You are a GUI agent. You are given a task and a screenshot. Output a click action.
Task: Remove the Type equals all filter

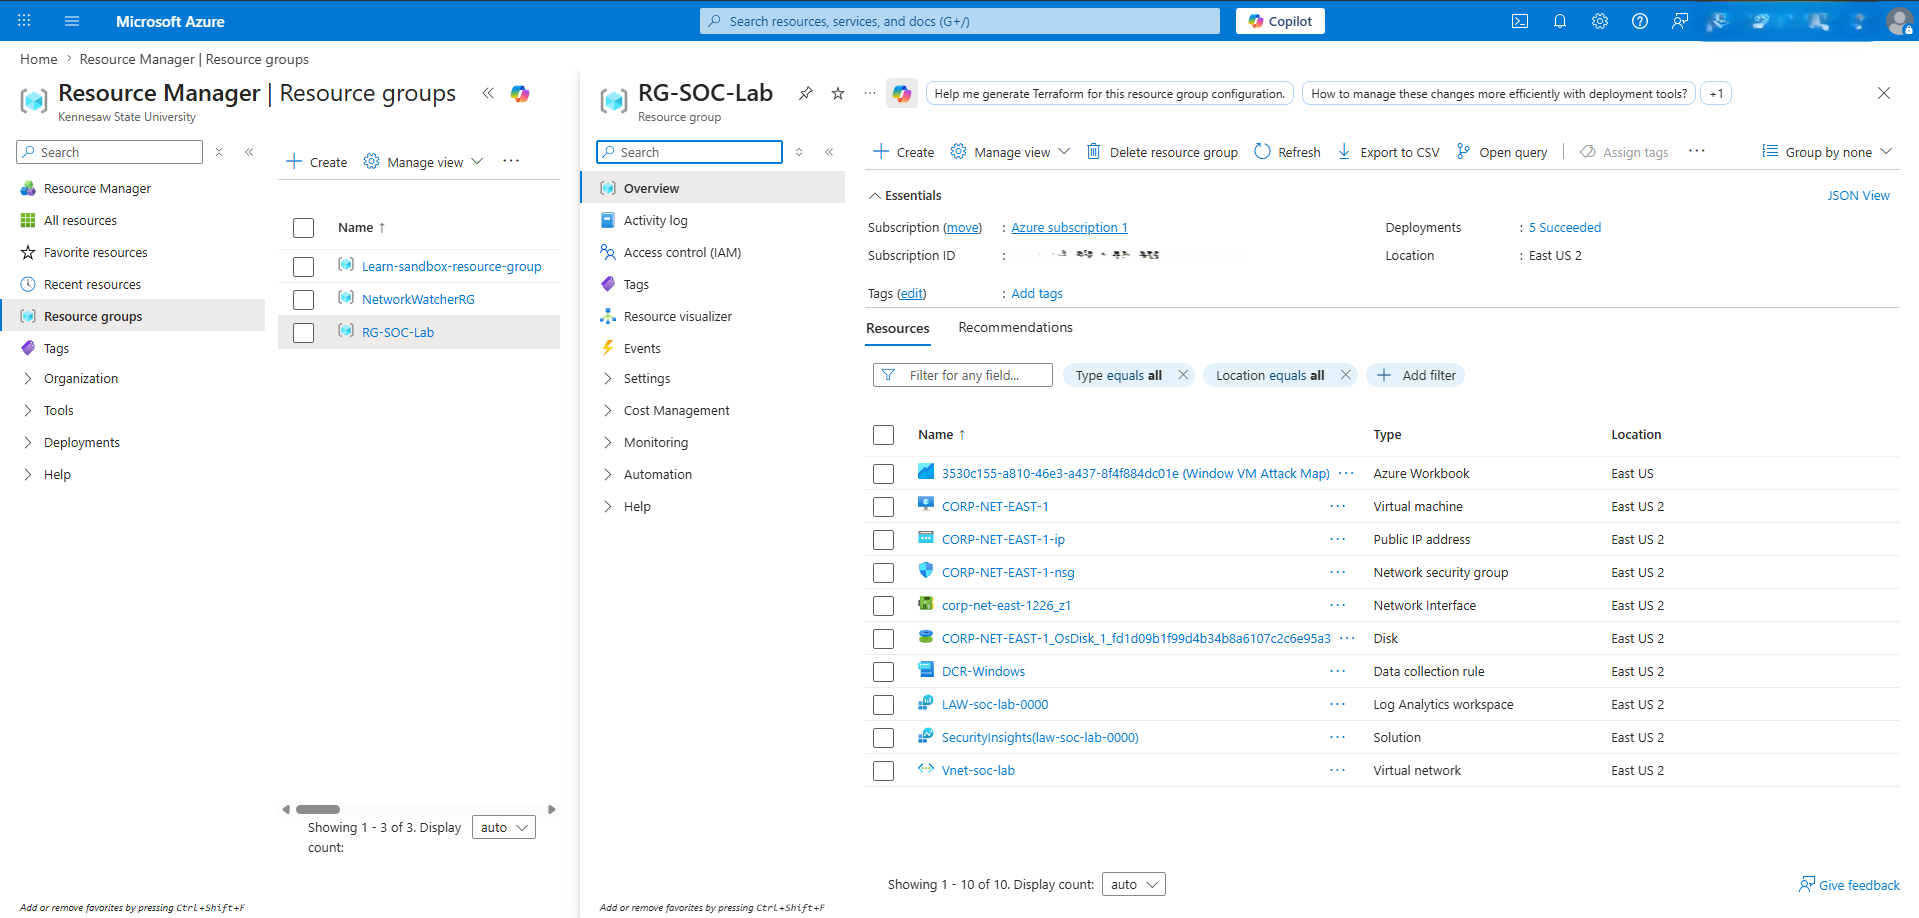[x=1183, y=375]
